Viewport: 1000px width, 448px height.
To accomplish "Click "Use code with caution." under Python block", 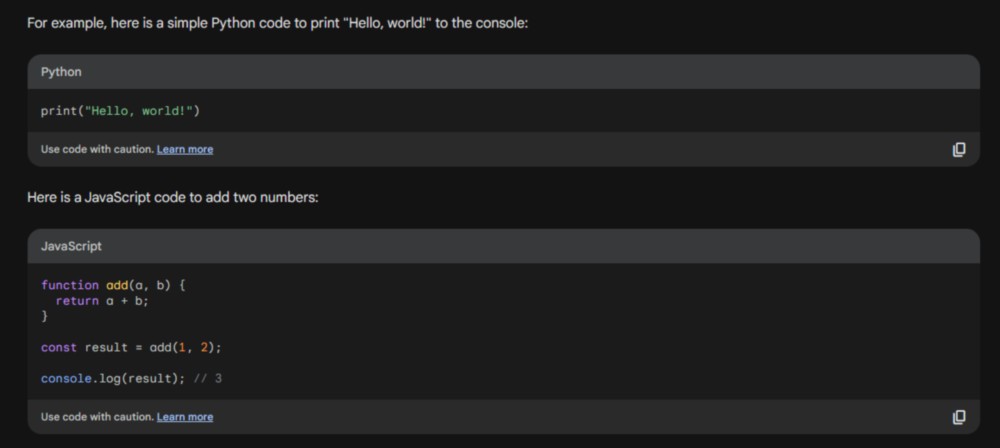I will tap(98, 149).
